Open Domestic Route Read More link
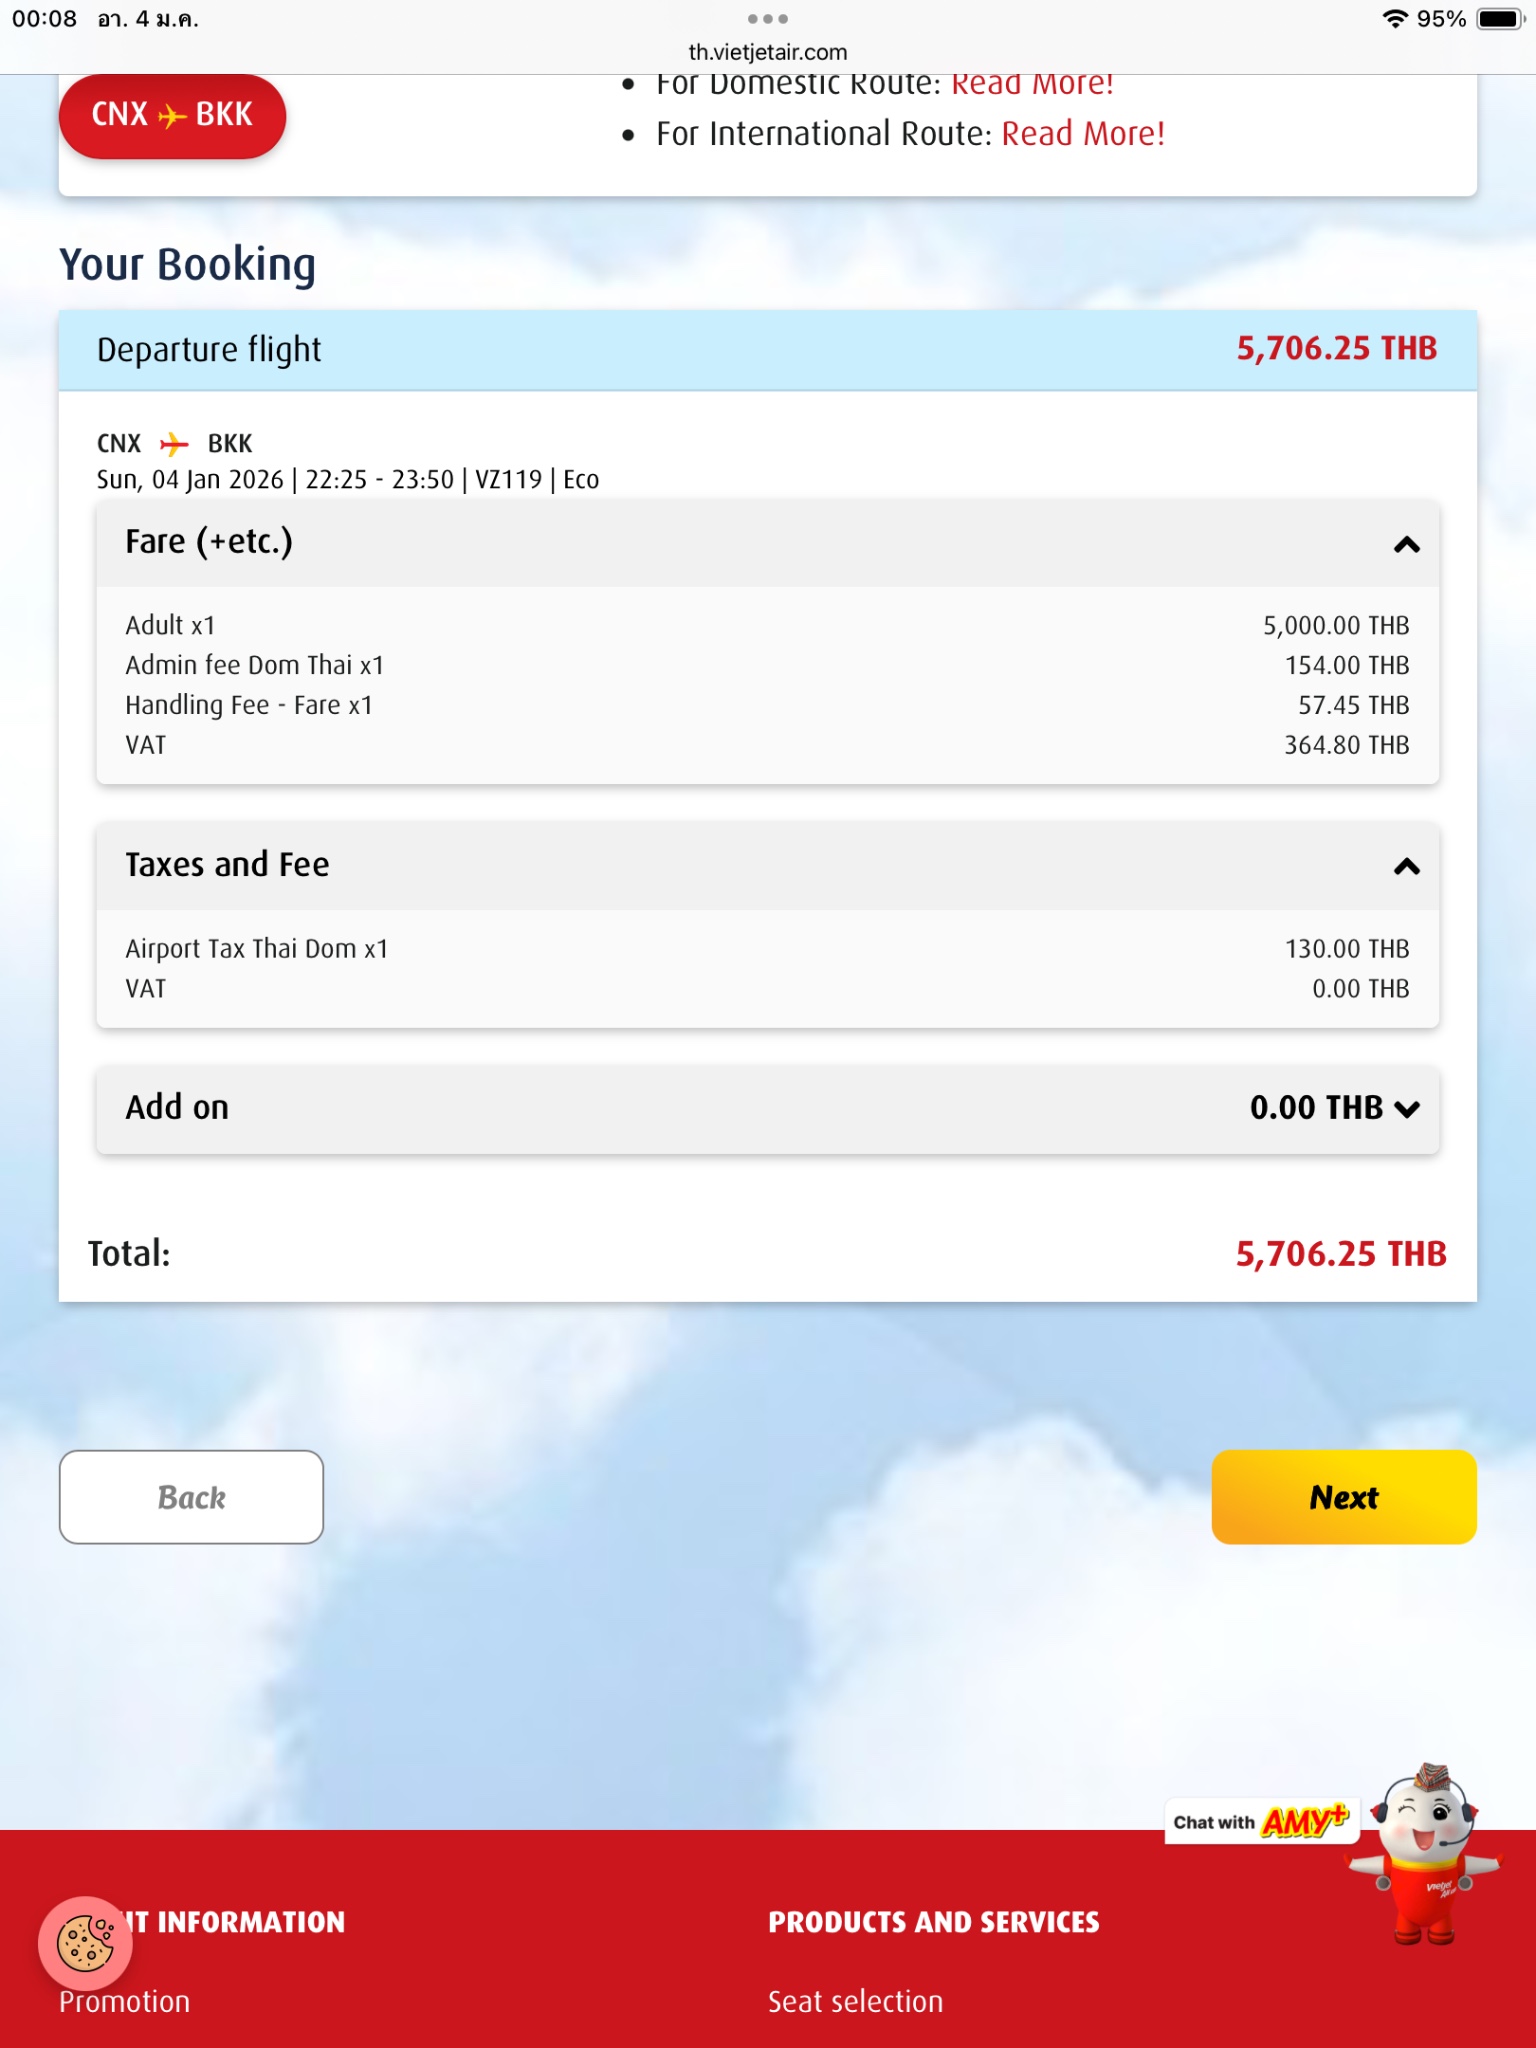The height and width of the screenshot is (2048, 1536). pos(1032,84)
